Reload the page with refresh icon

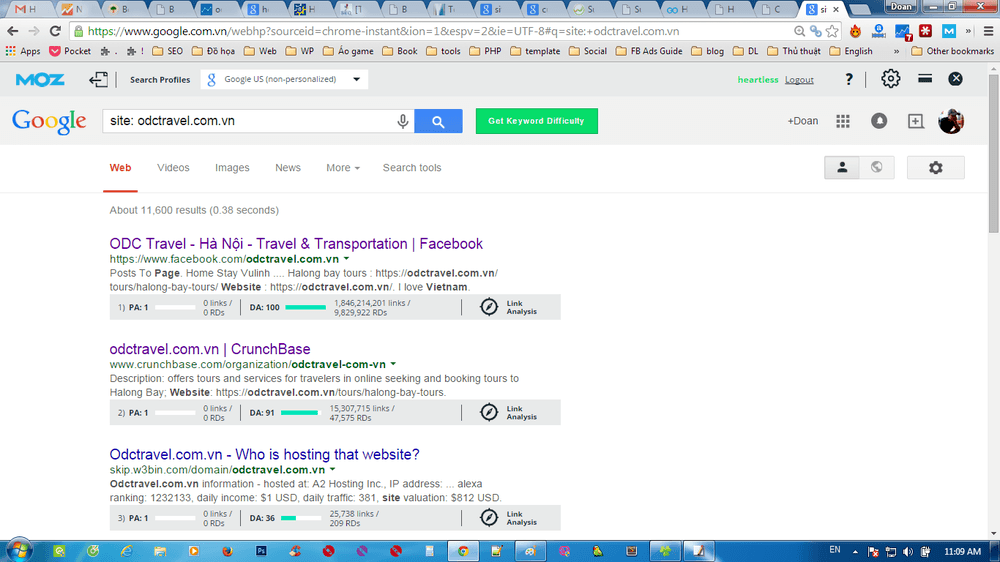pos(55,31)
